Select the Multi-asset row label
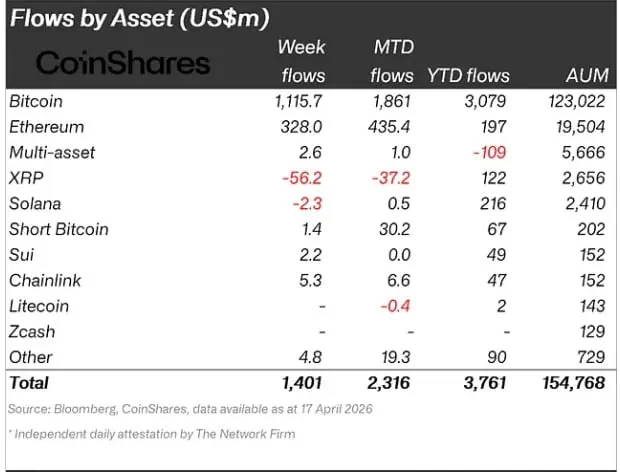The image size is (620, 472). 51,152
